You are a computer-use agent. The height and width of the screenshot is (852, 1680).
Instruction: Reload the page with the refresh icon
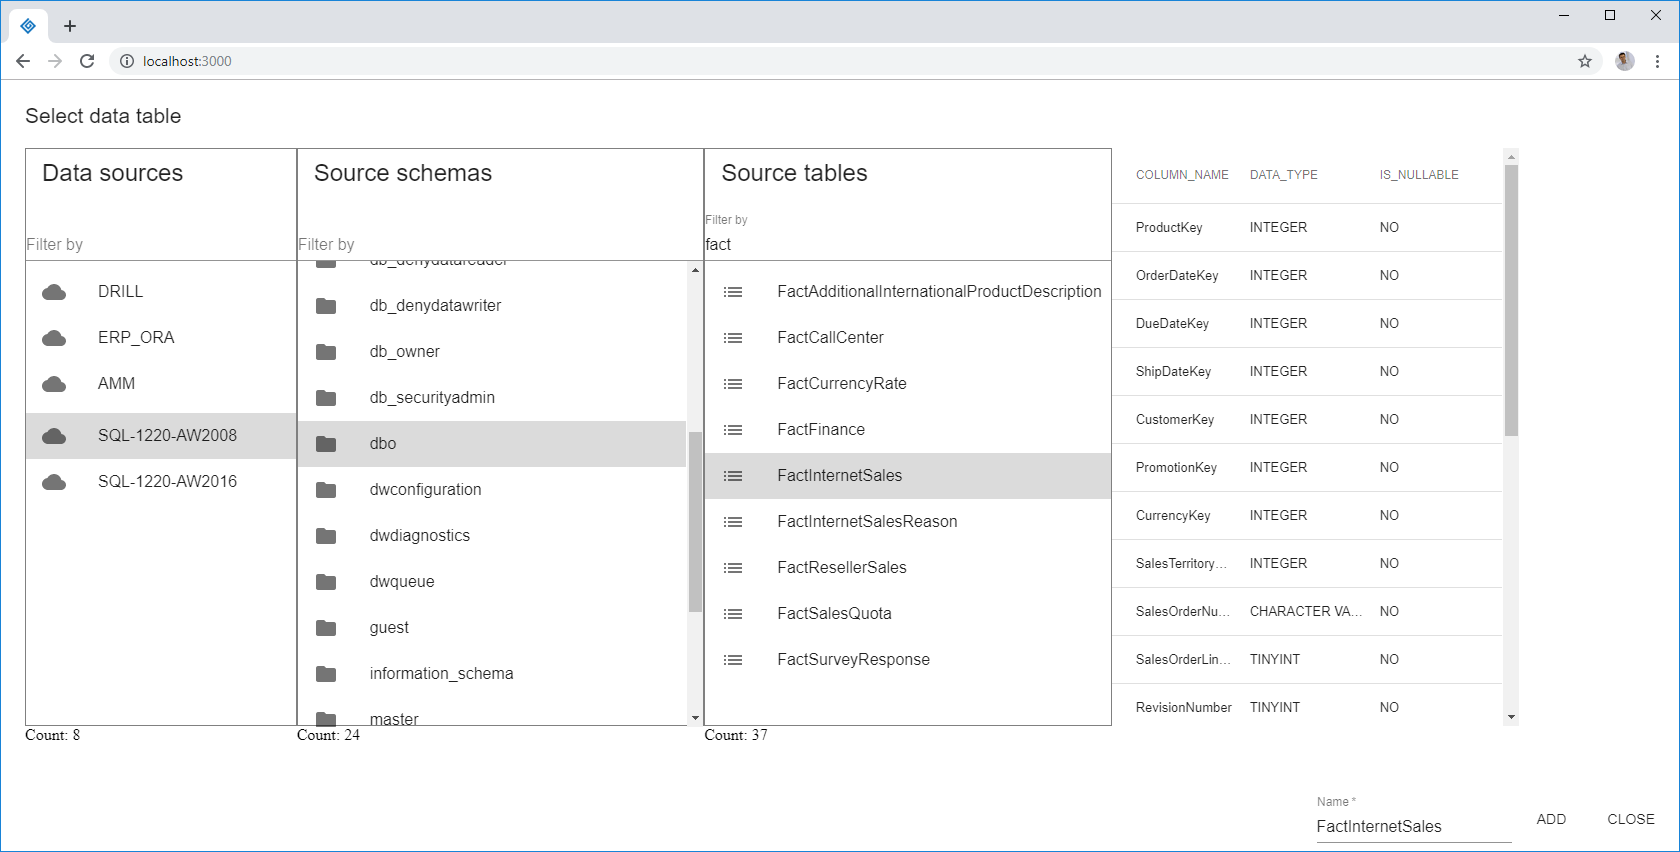tap(87, 61)
